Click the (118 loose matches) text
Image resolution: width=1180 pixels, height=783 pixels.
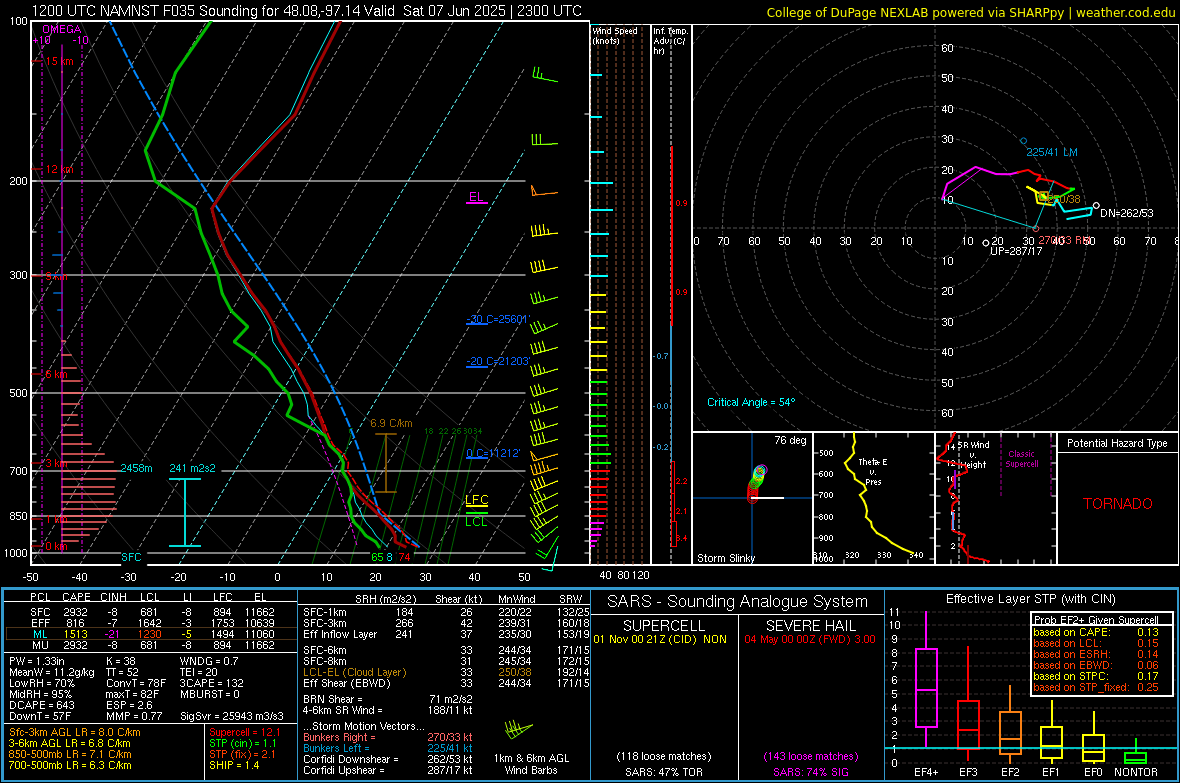pyautogui.click(x=664, y=756)
